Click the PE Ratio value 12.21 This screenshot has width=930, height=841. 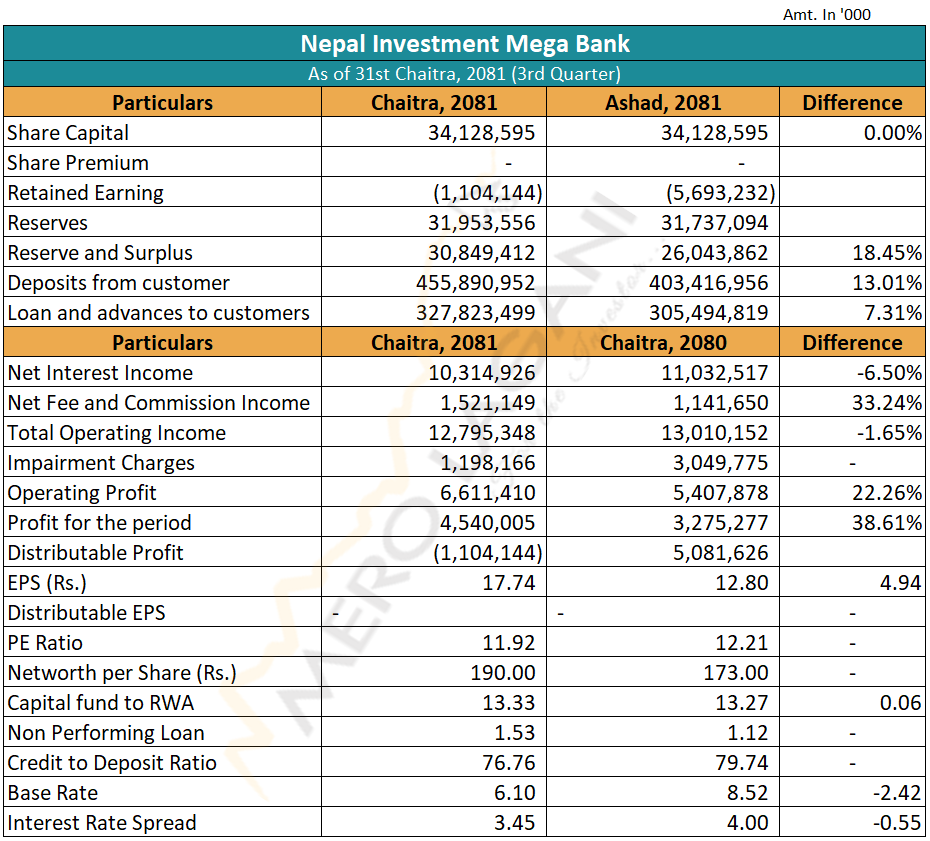tap(742, 643)
